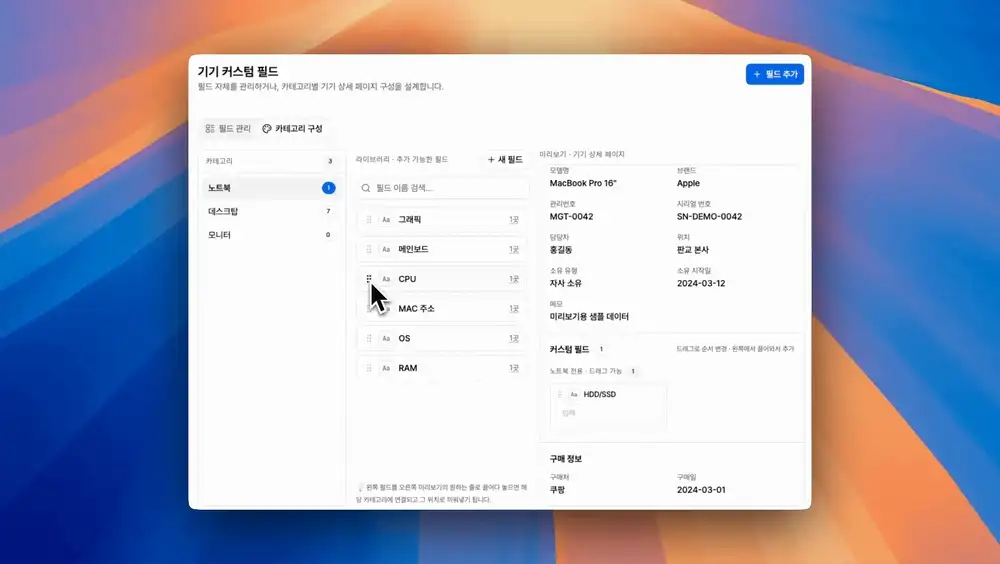The height and width of the screenshot is (564, 1000).
Task: Click the blue 필드 추가 button
Action: (775, 74)
